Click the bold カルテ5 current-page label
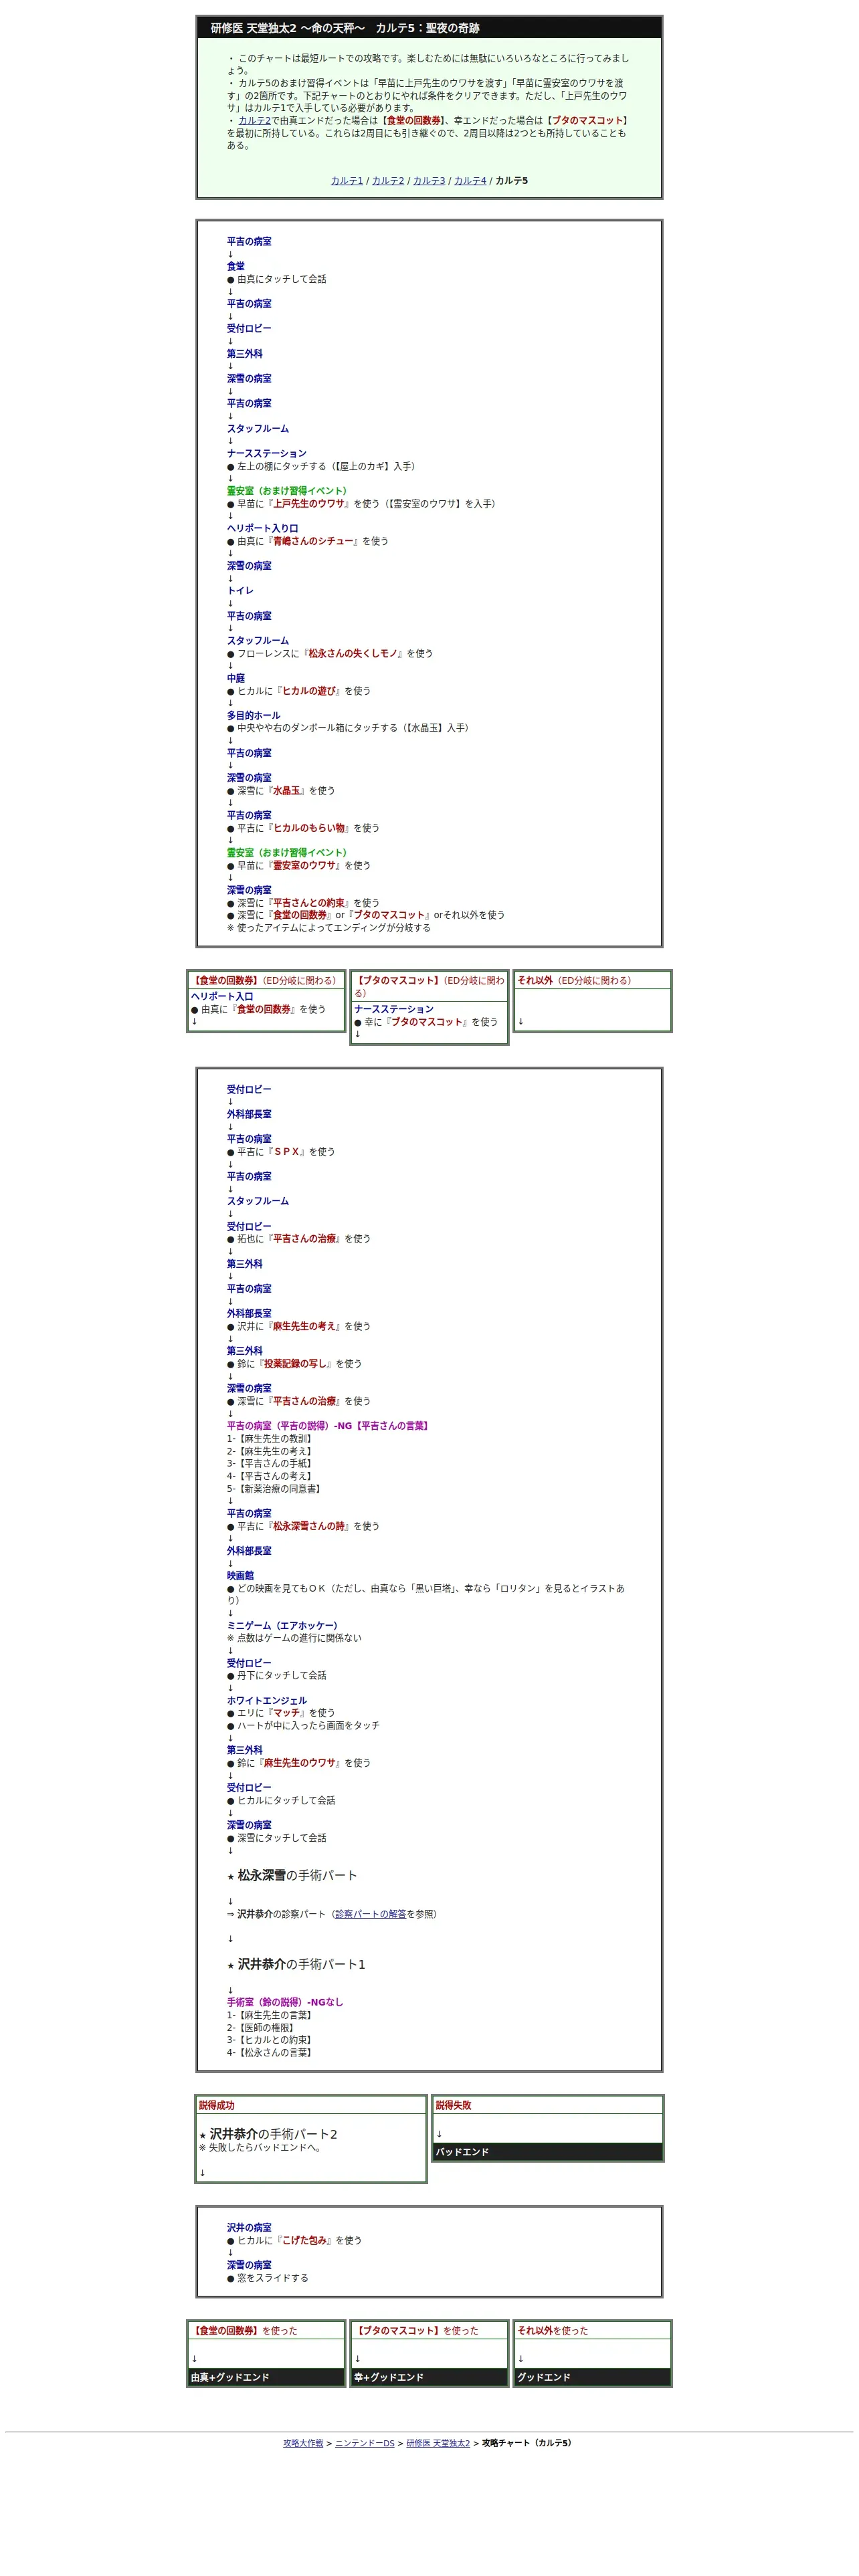This screenshot has width=859, height=2576. pyautogui.click(x=511, y=181)
